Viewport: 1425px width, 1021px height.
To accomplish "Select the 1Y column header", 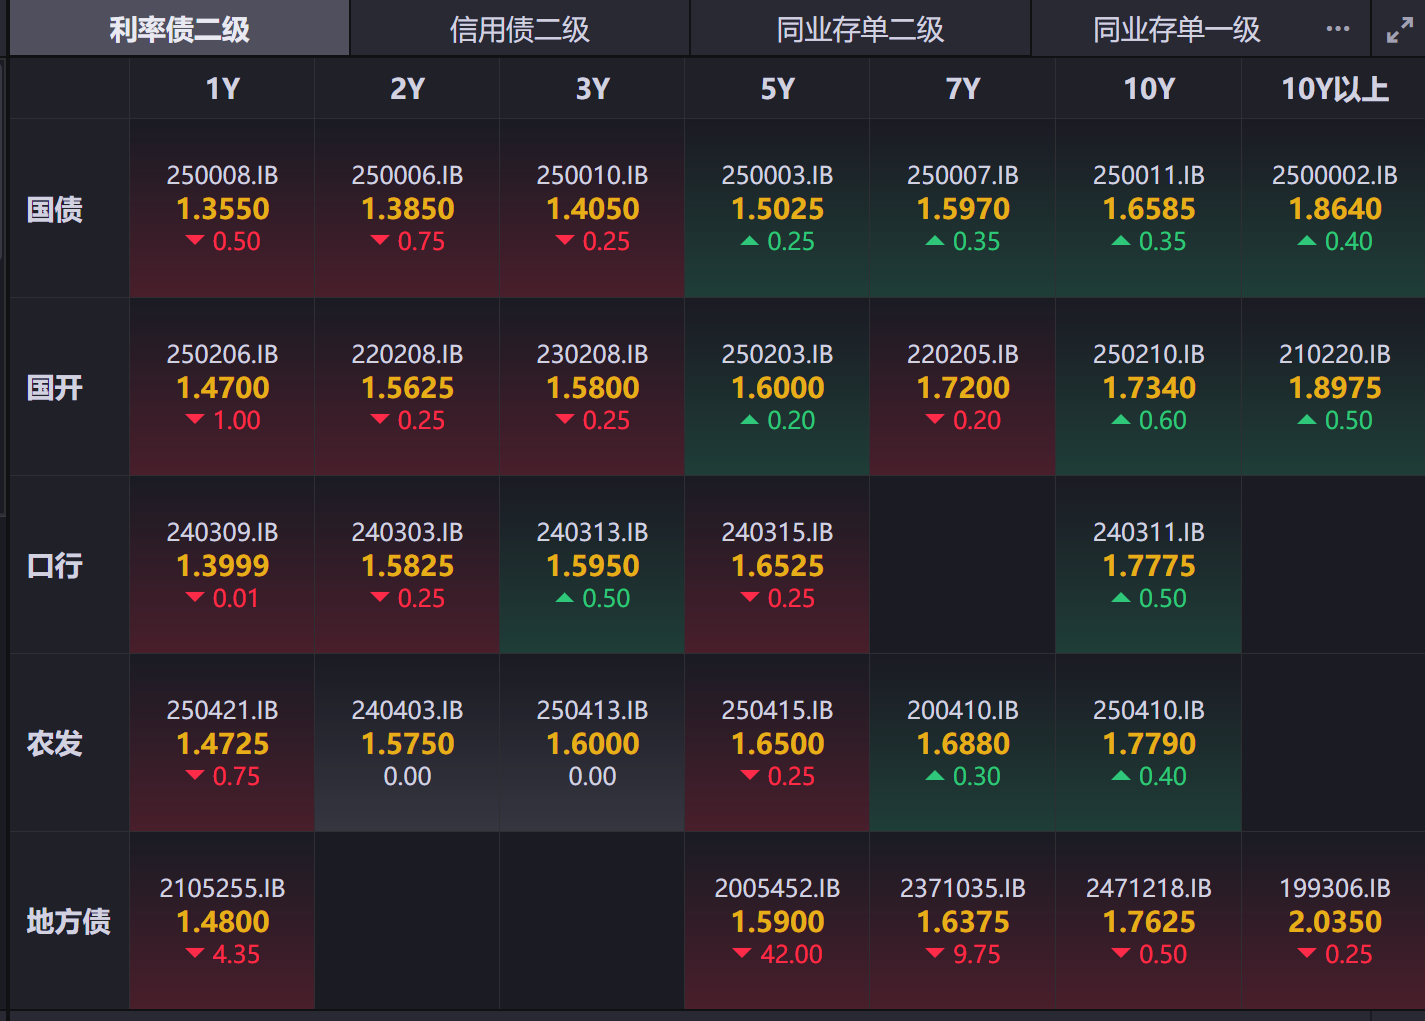I will (222, 89).
